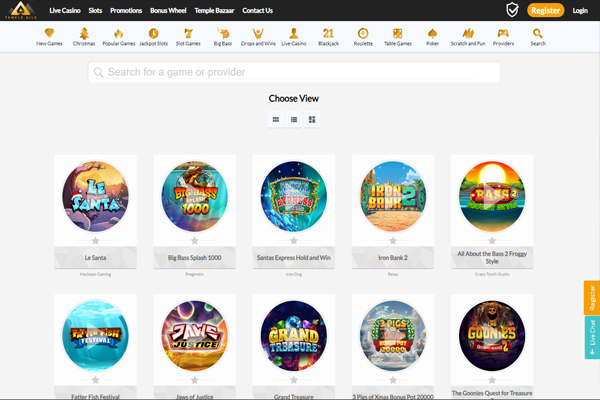The image size is (600, 400).
Task: Star Santas Express Hold and Win
Action: pyautogui.click(x=293, y=241)
